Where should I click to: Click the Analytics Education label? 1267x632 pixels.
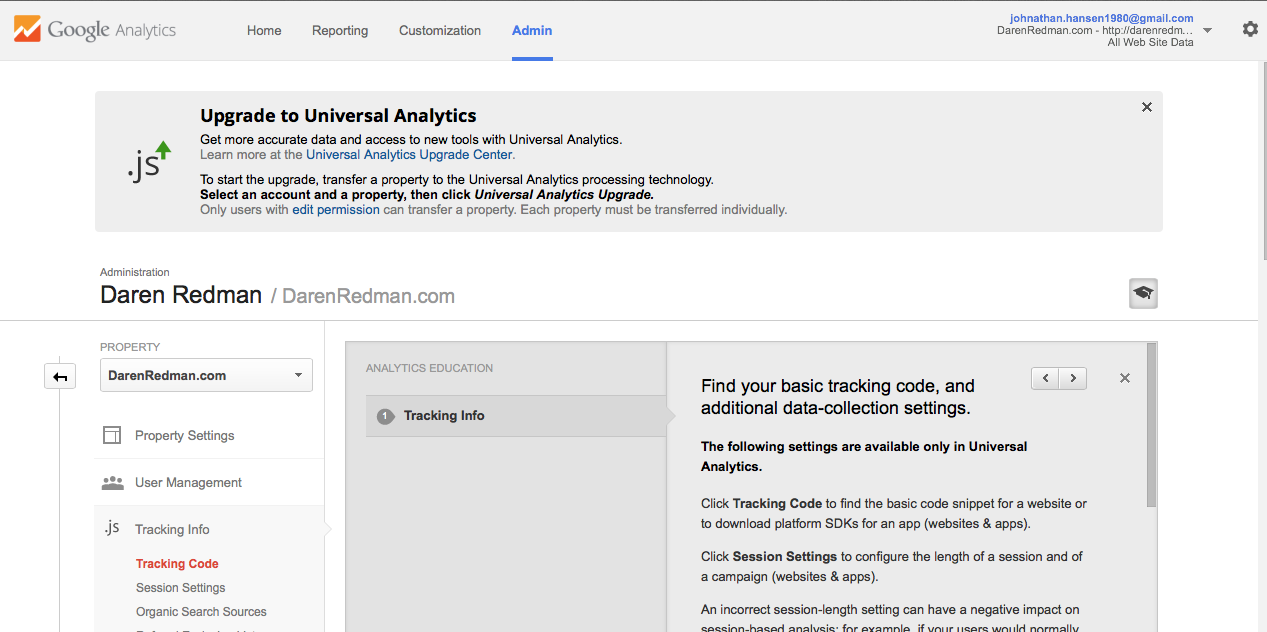pos(429,368)
